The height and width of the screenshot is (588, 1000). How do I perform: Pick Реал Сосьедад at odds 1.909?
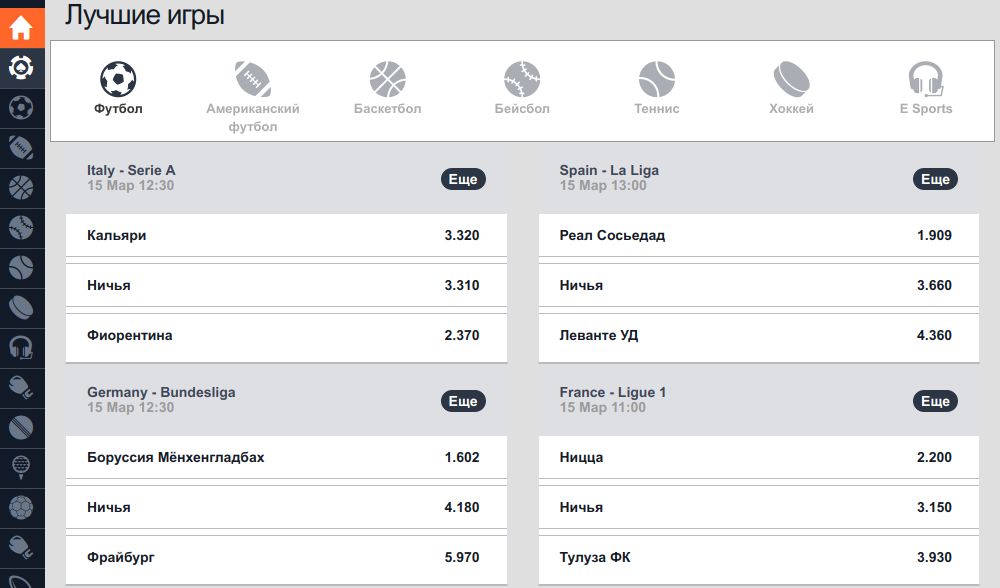click(x=758, y=236)
